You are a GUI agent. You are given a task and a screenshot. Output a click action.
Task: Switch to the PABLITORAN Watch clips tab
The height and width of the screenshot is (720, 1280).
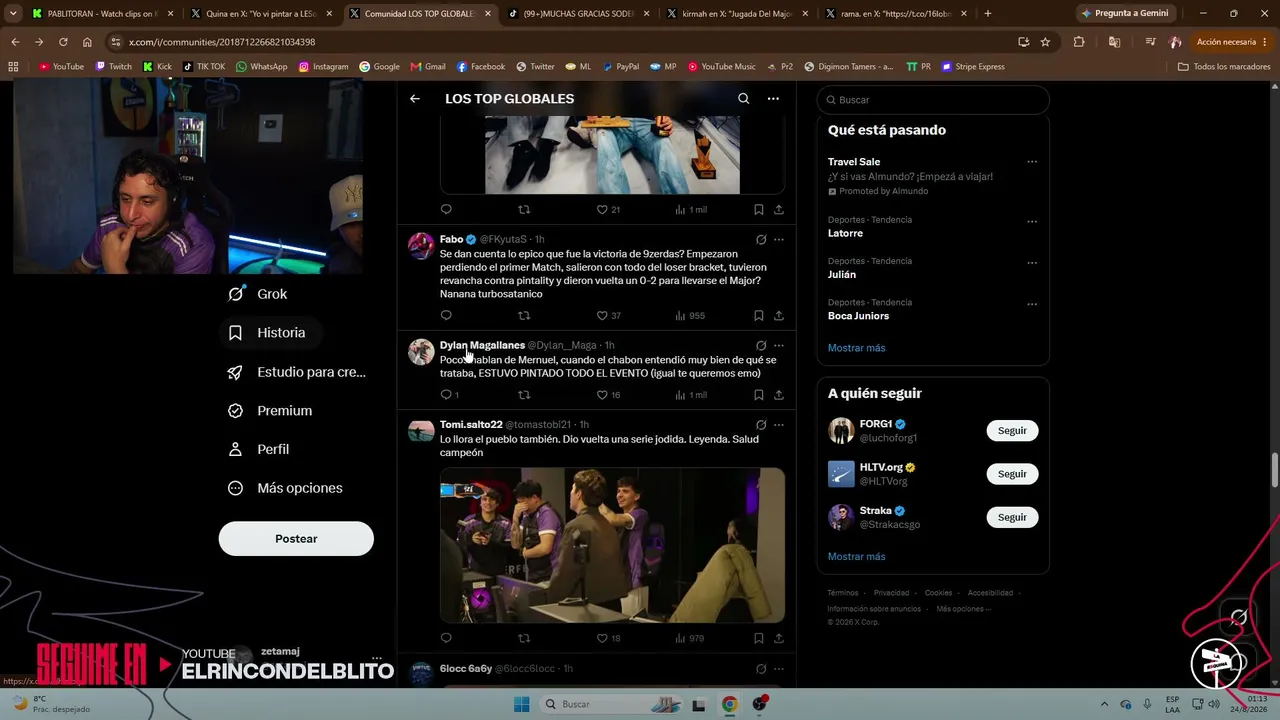click(102, 14)
